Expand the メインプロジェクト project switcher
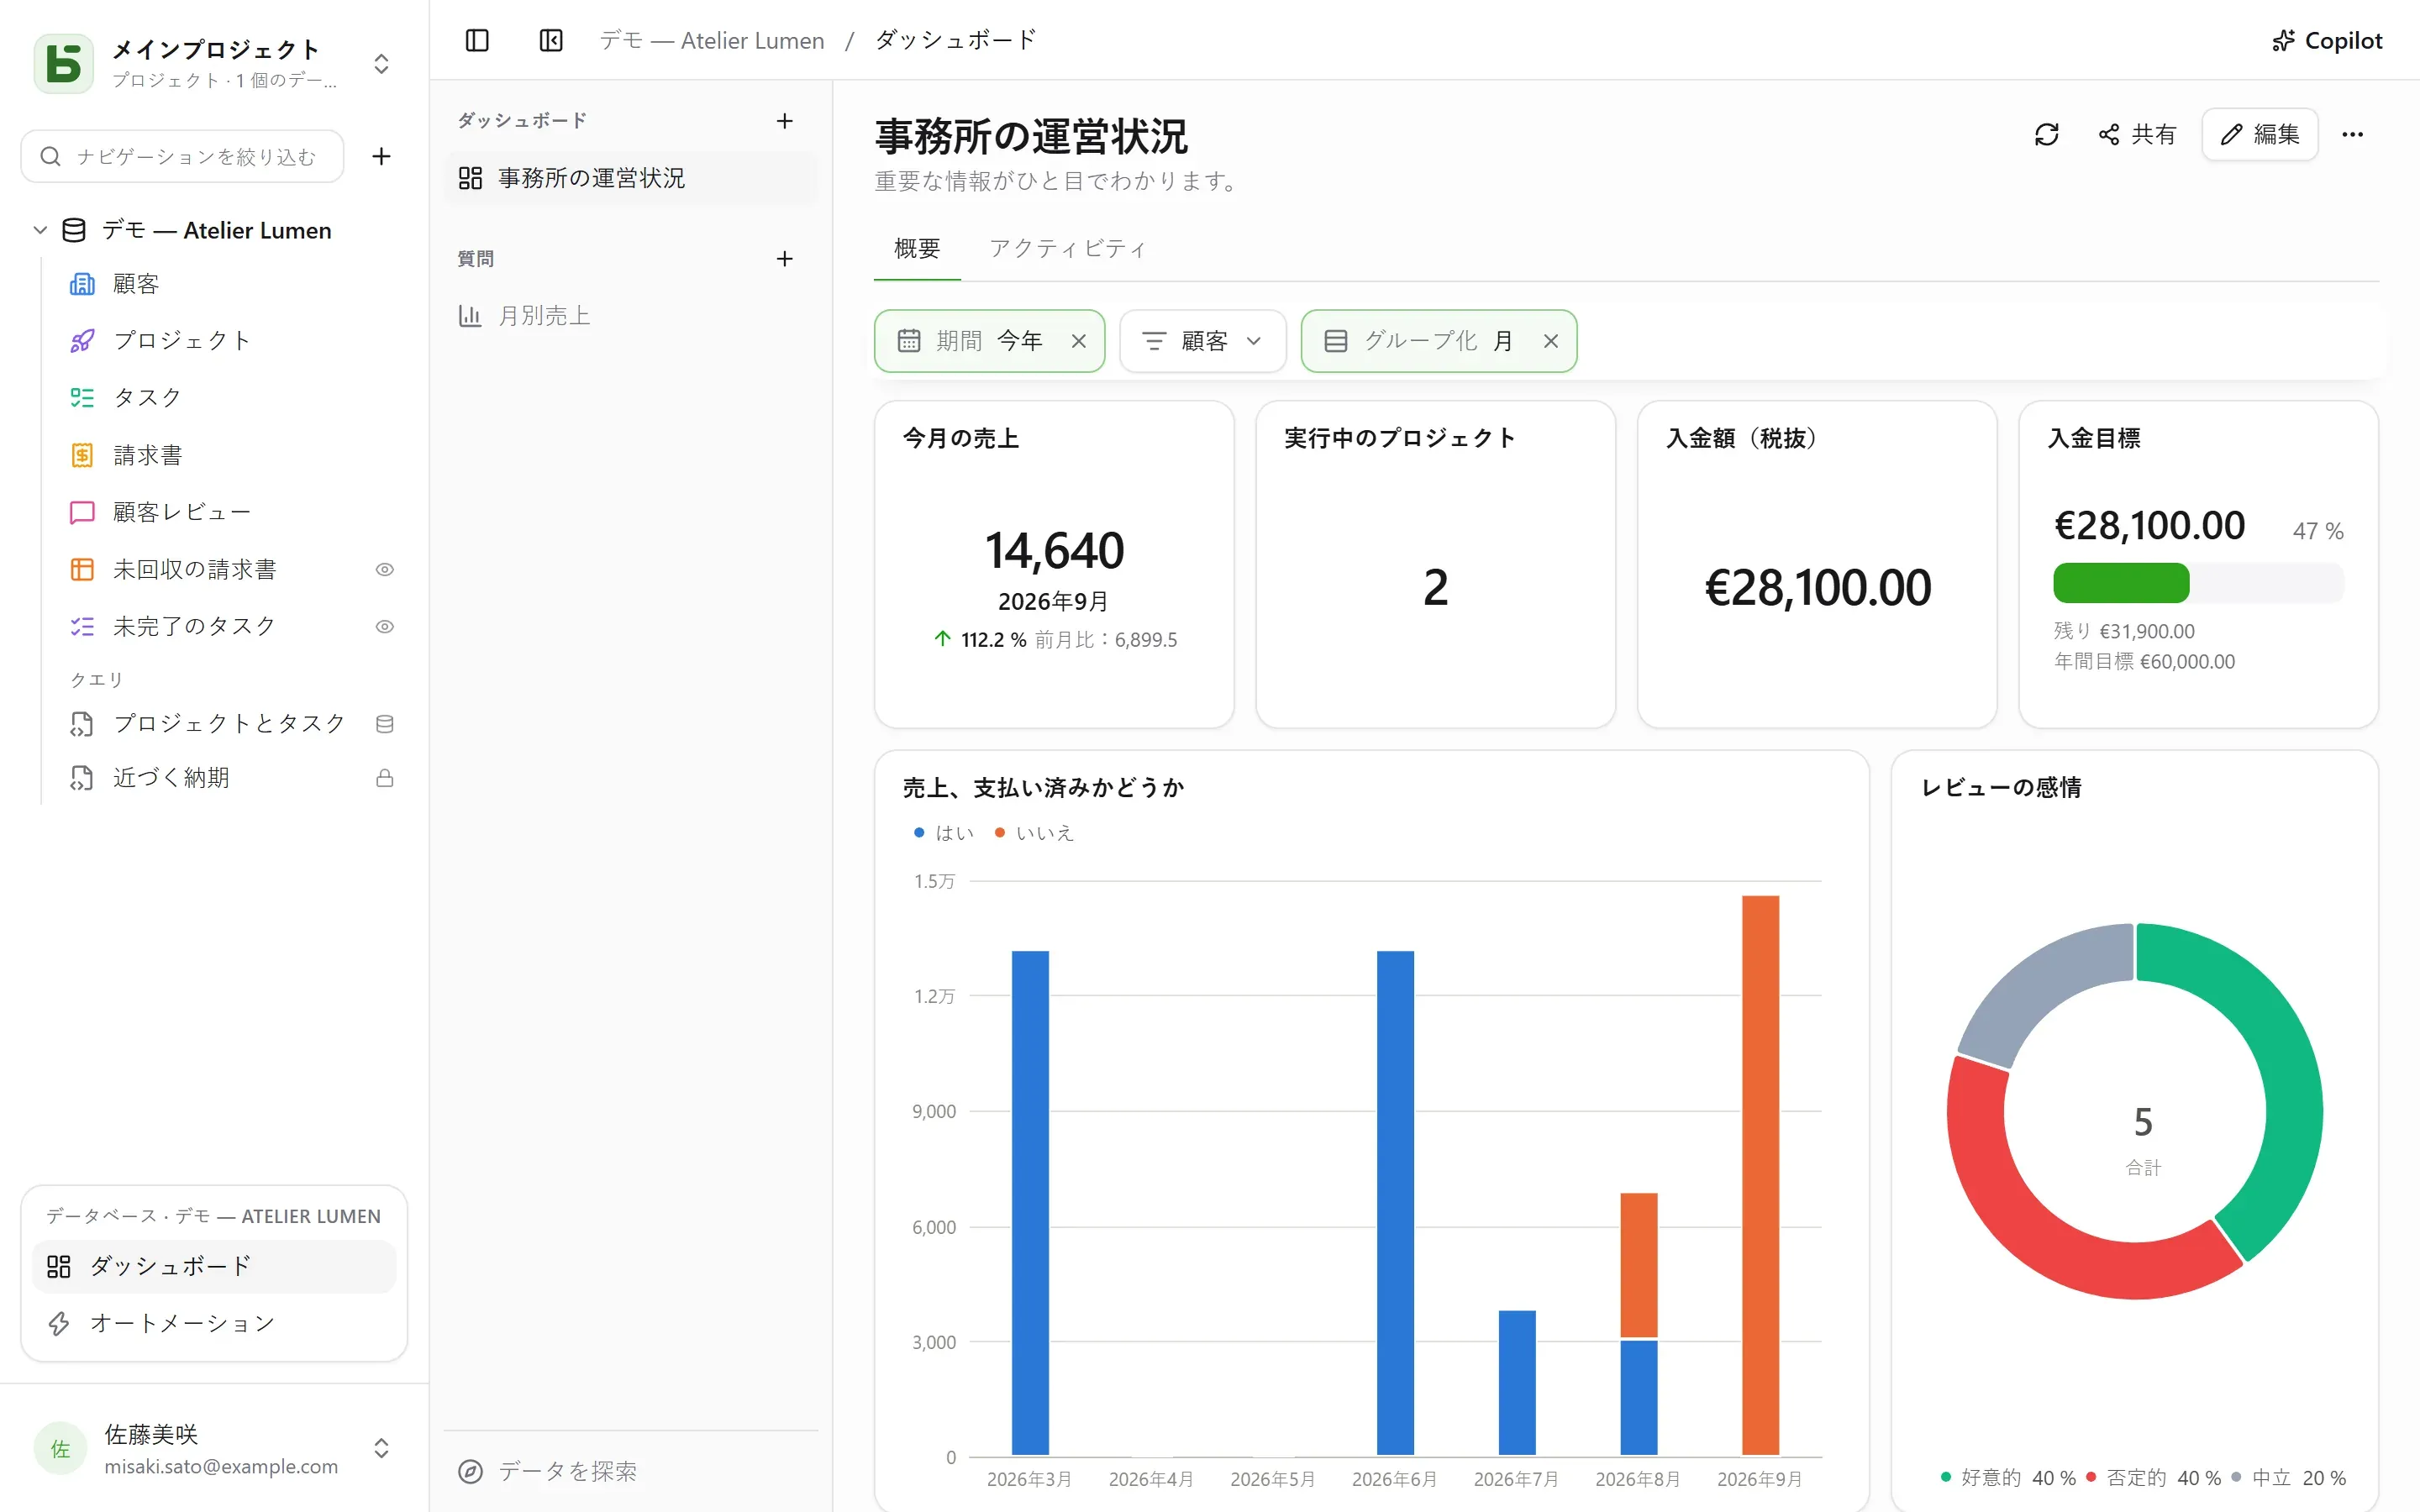The height and width of the screenshot is (1512, 2420). coord(381,64)
